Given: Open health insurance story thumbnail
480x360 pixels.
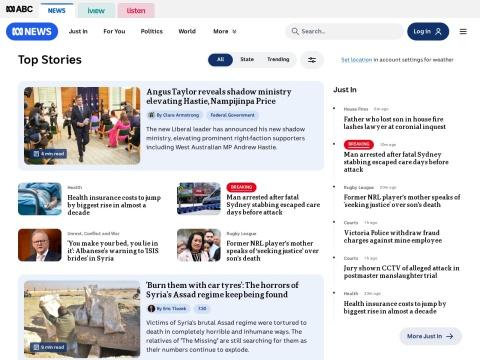Looking at the screenshot, I should [40, 199].
